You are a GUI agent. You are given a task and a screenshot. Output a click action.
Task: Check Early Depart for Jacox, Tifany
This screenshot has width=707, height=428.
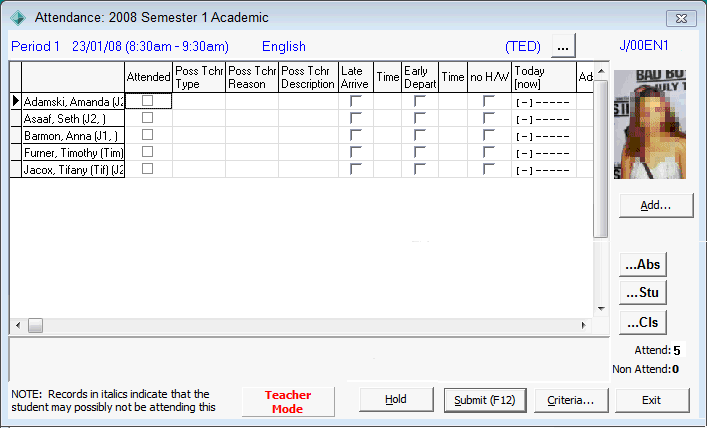point(420,169)
